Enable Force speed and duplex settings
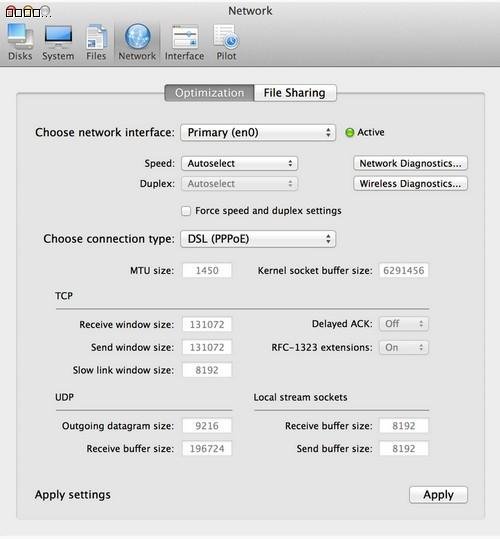Image resolution: width=500 pixels, height=539 pixels. [186, 211]
